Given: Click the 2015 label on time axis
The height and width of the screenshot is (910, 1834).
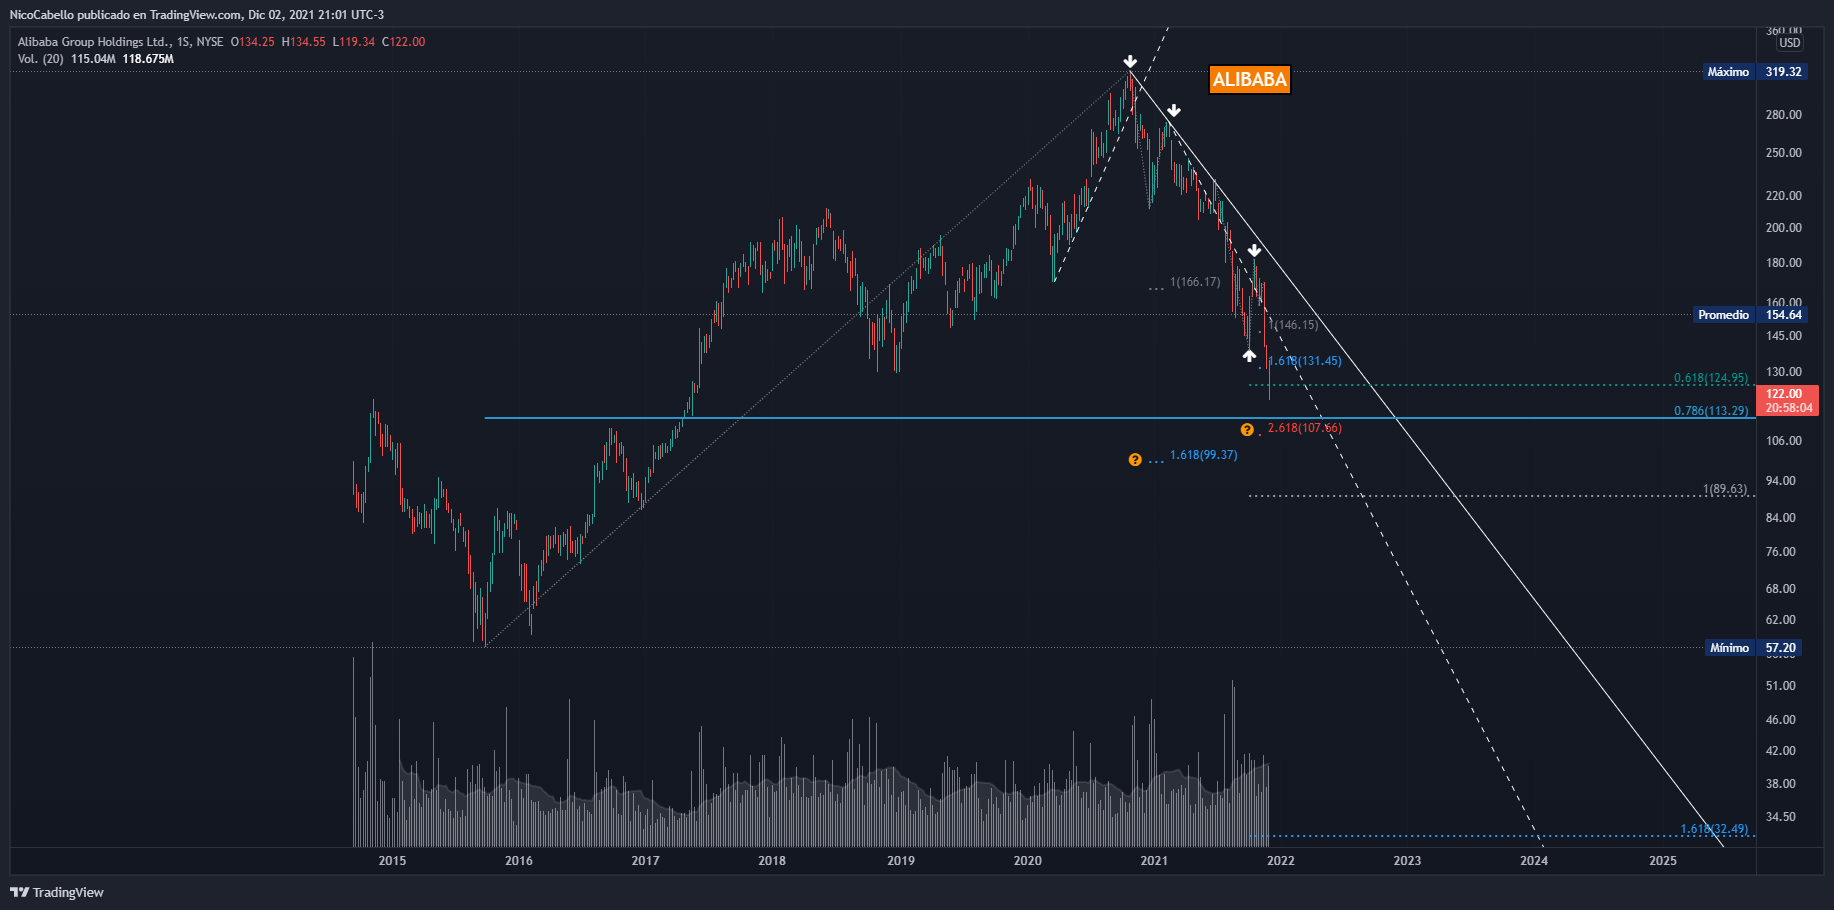Looking at the screenshot, I should (392, 861).
